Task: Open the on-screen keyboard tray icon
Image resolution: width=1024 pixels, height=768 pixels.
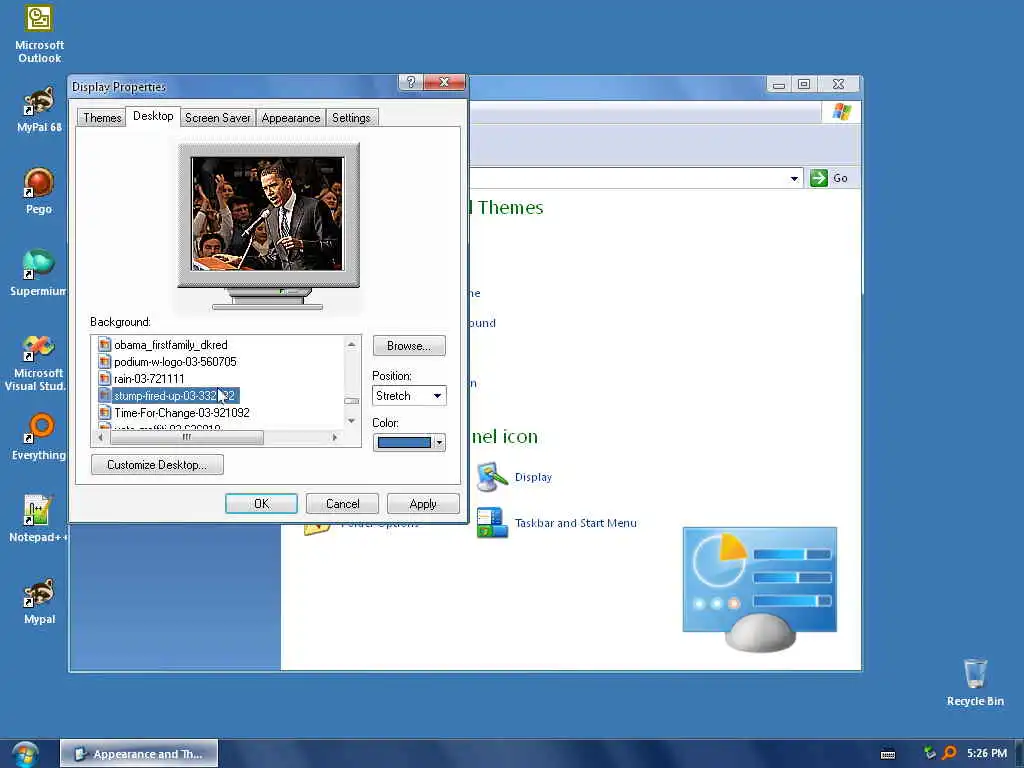Action: point(888,754)
